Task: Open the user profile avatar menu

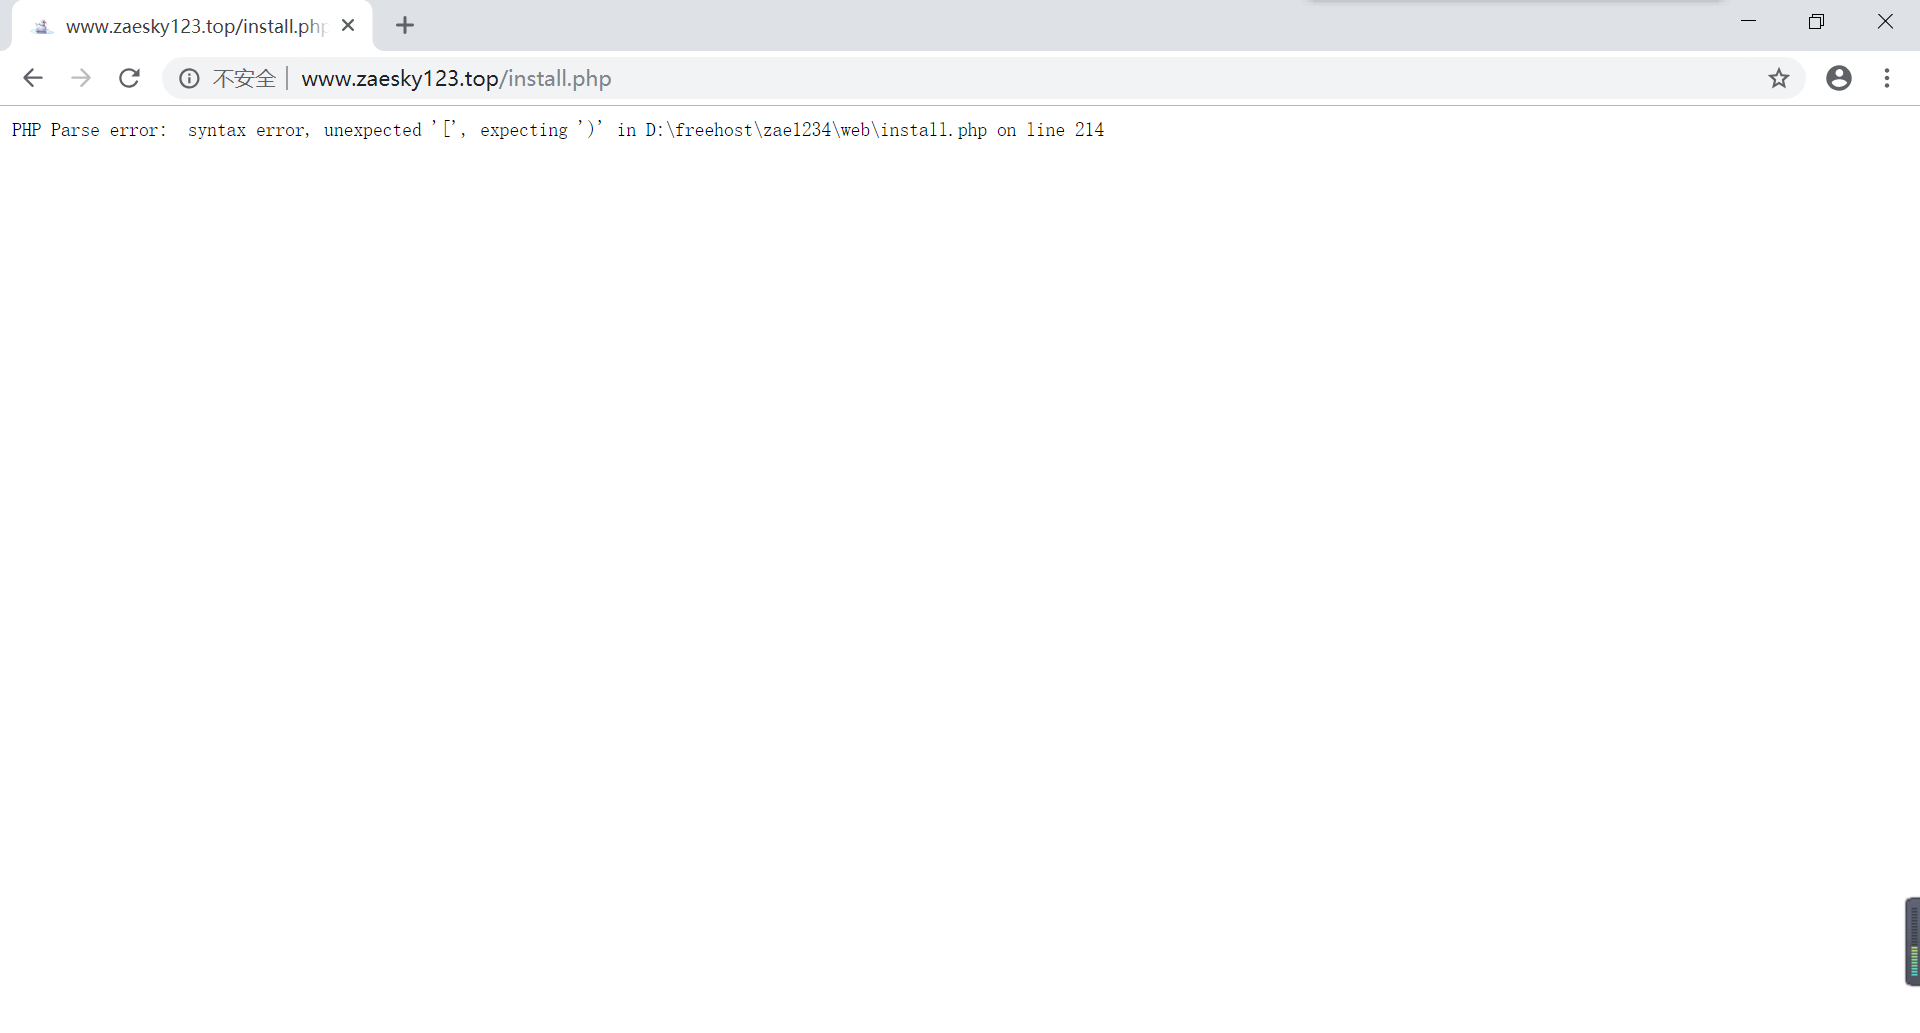Action: pyautogui.click(x=1838, y=78)
